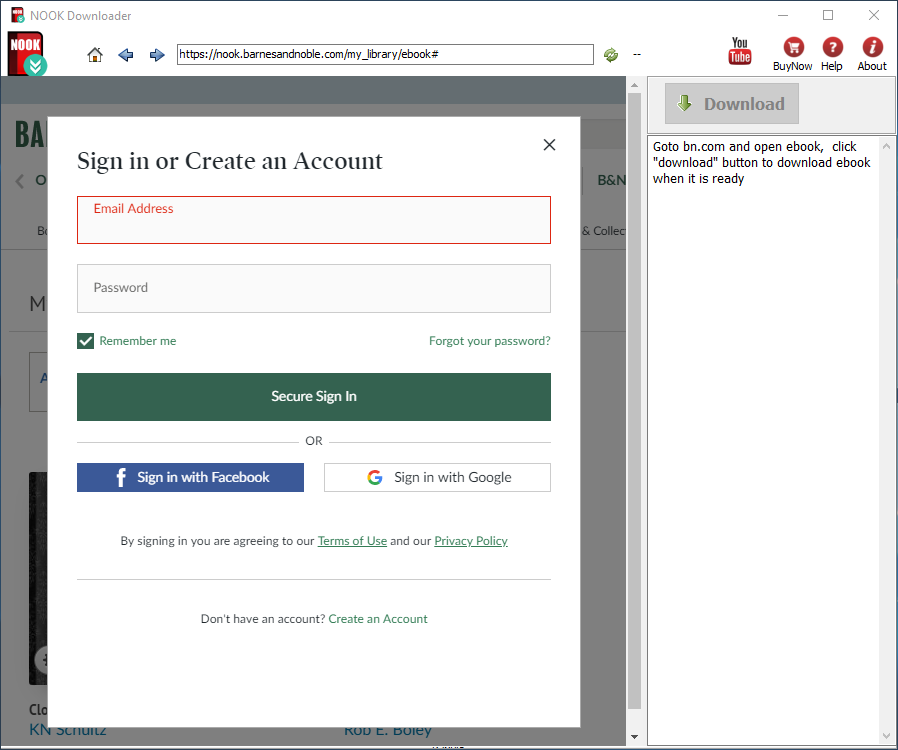Click the instructions panel scroll up arrow
898x750 pixels.
(x=887, y=146)
